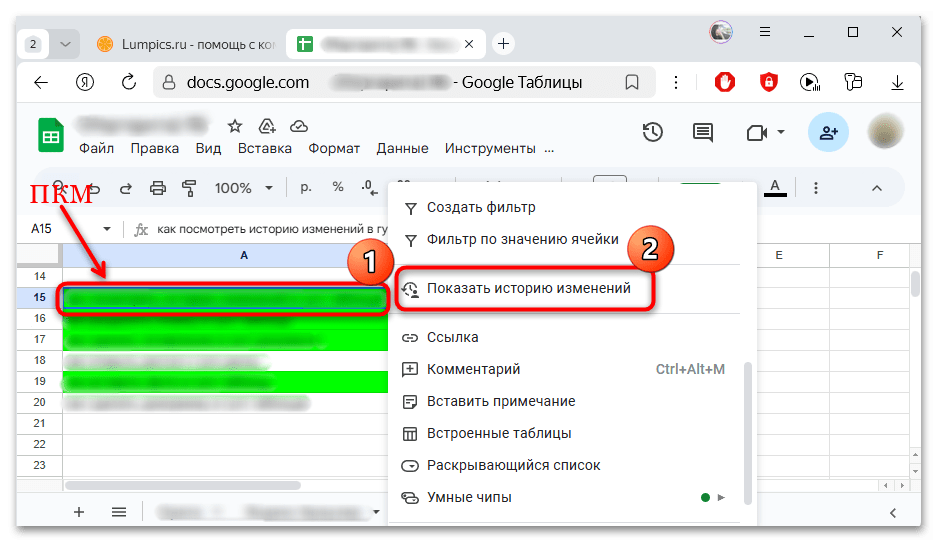Image resolution: width=937 pixels, height=542 pixels.
Task: Star the document title
Action: [x=235, y=126]
